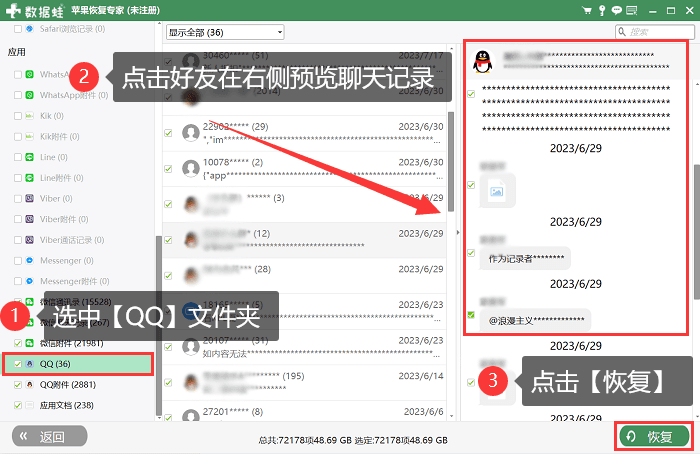Screen dimensions: 700x454
Task: Click the magnifier icon in search box
Action: 622,32
